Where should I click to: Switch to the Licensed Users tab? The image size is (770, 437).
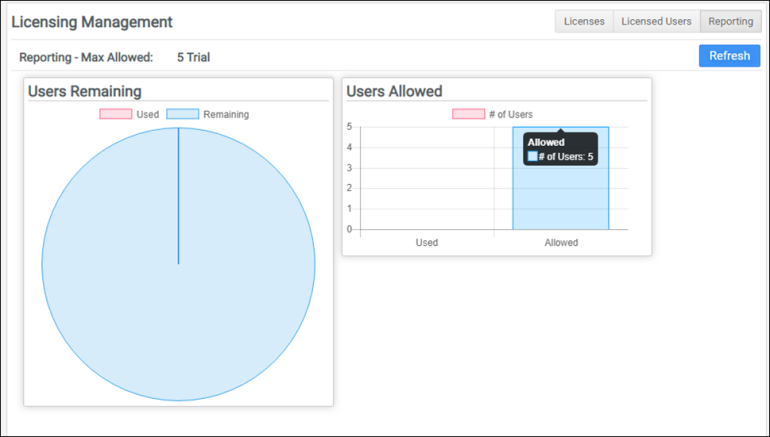[x=656, y=22]
